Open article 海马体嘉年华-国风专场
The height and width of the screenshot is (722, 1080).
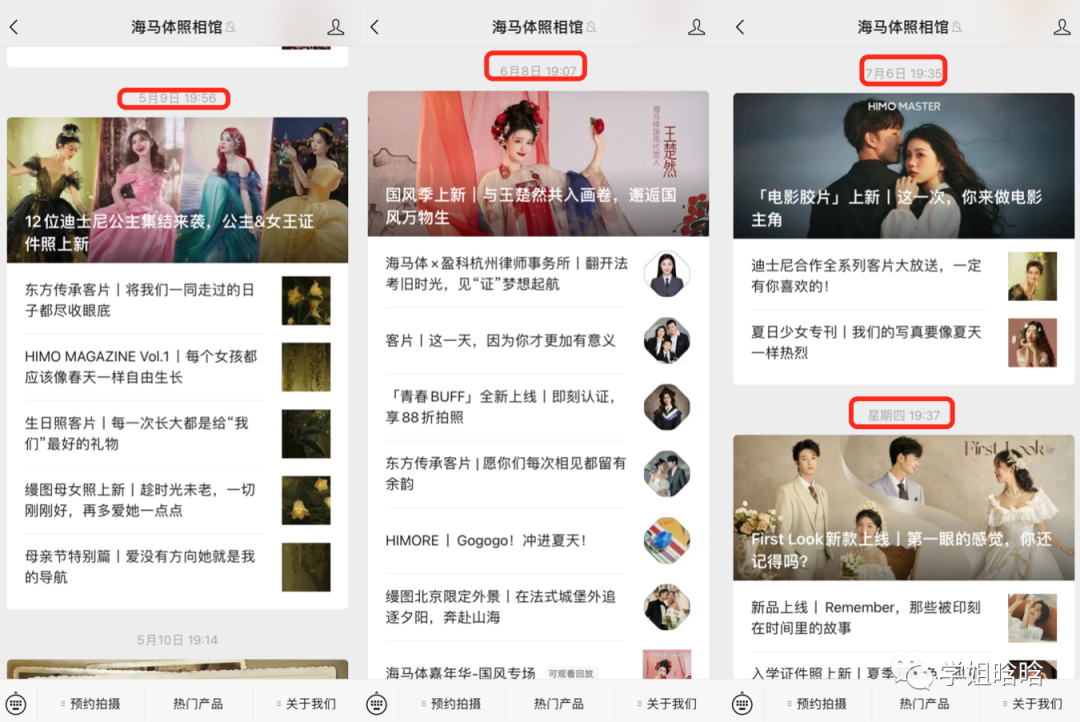click(538, 663)
